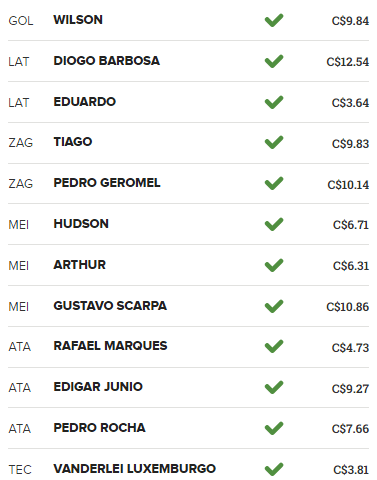This screenshot has height=480, width=377.
Task: Toggle Edigar Junio's confirmed checkmark
Action: point(274,387)
